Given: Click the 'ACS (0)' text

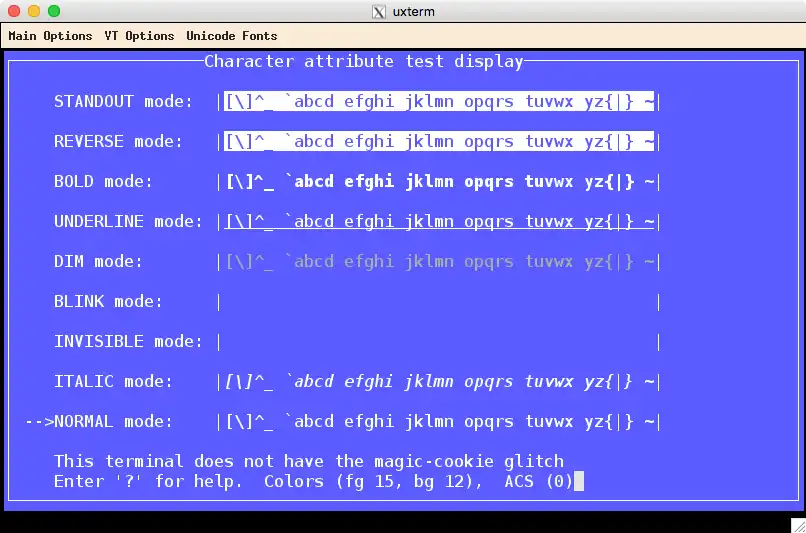Looking at the screenshot, I should 539,482.
